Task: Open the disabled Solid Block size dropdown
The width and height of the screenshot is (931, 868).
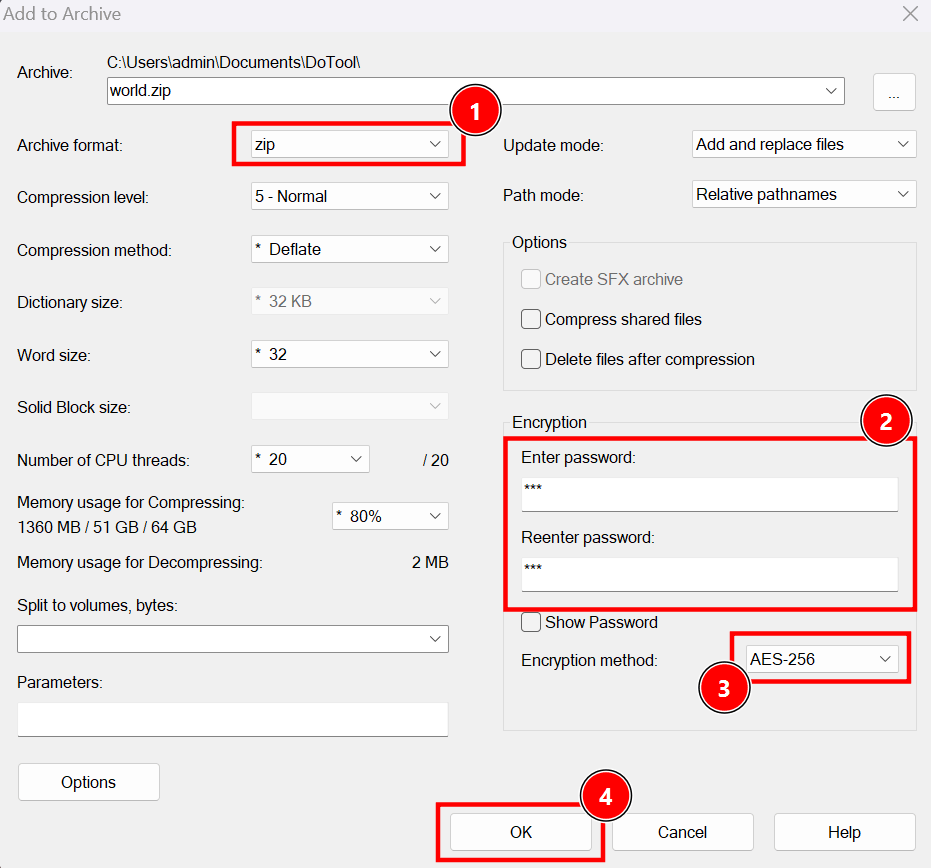Action: (x=349, y=406)
